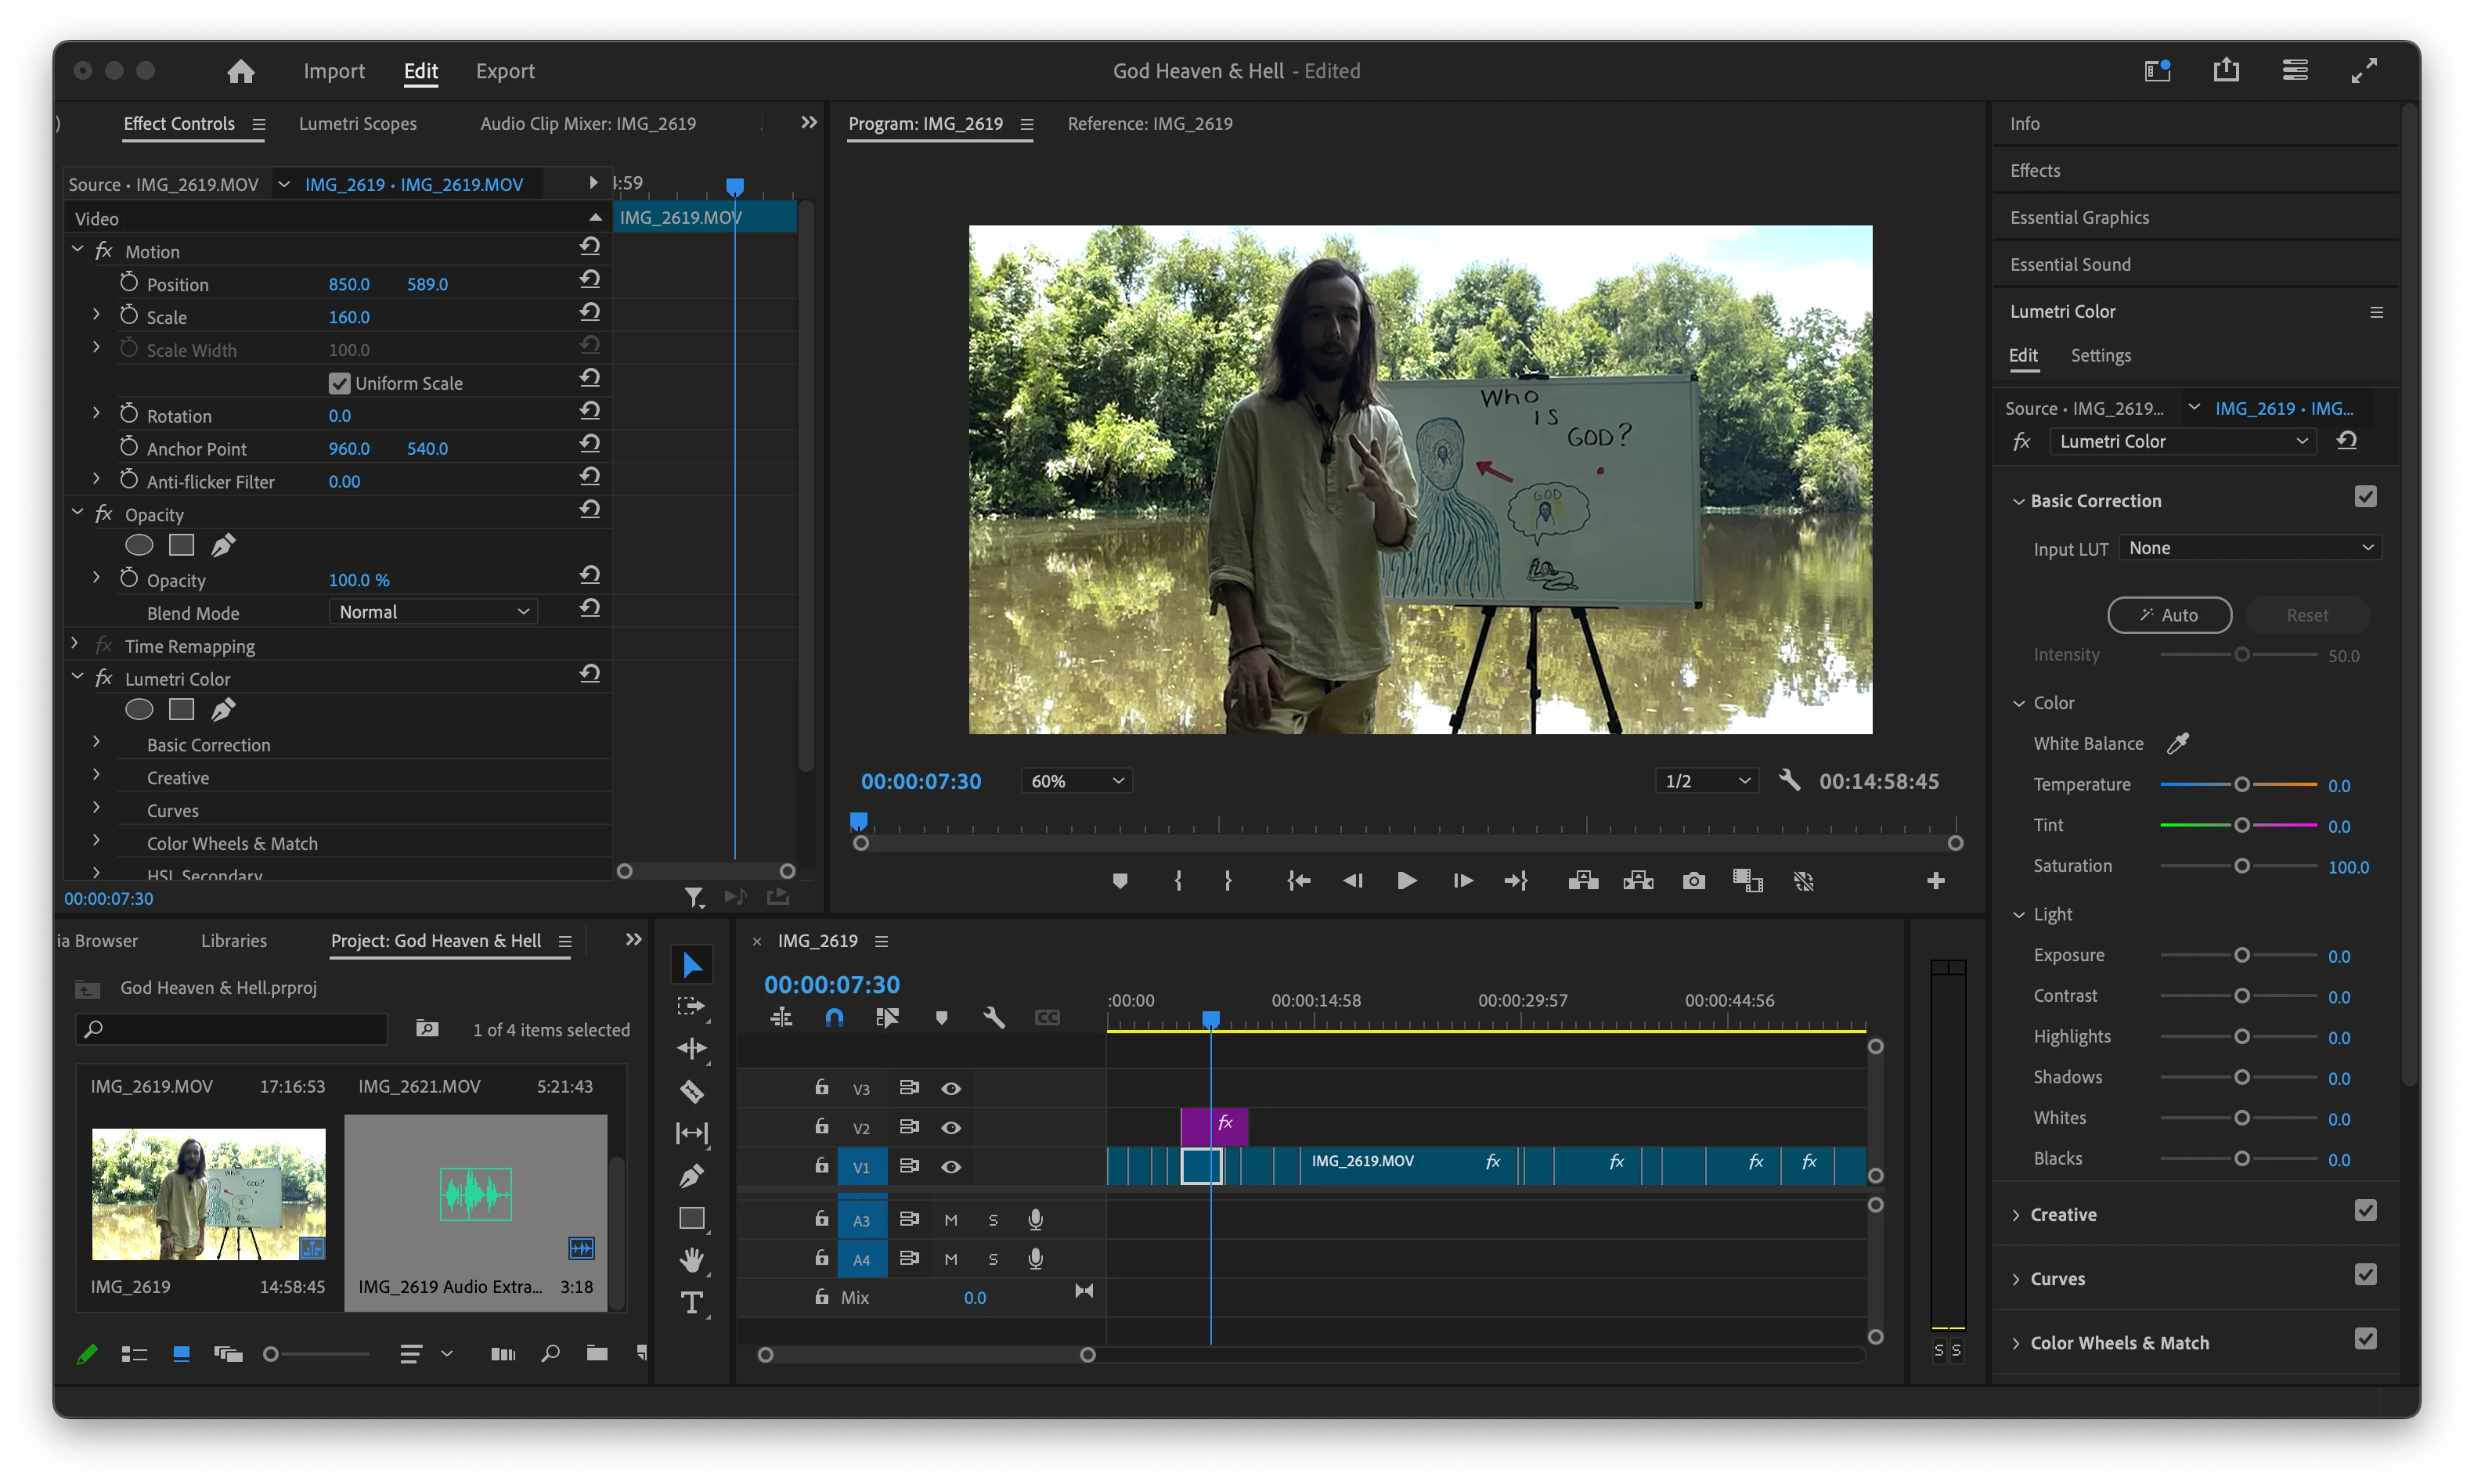Open the 60% zoom level dropdown
The height and width of the screenshot is (1484, 2474).
pyautogui.click(x=1076, y=781)
